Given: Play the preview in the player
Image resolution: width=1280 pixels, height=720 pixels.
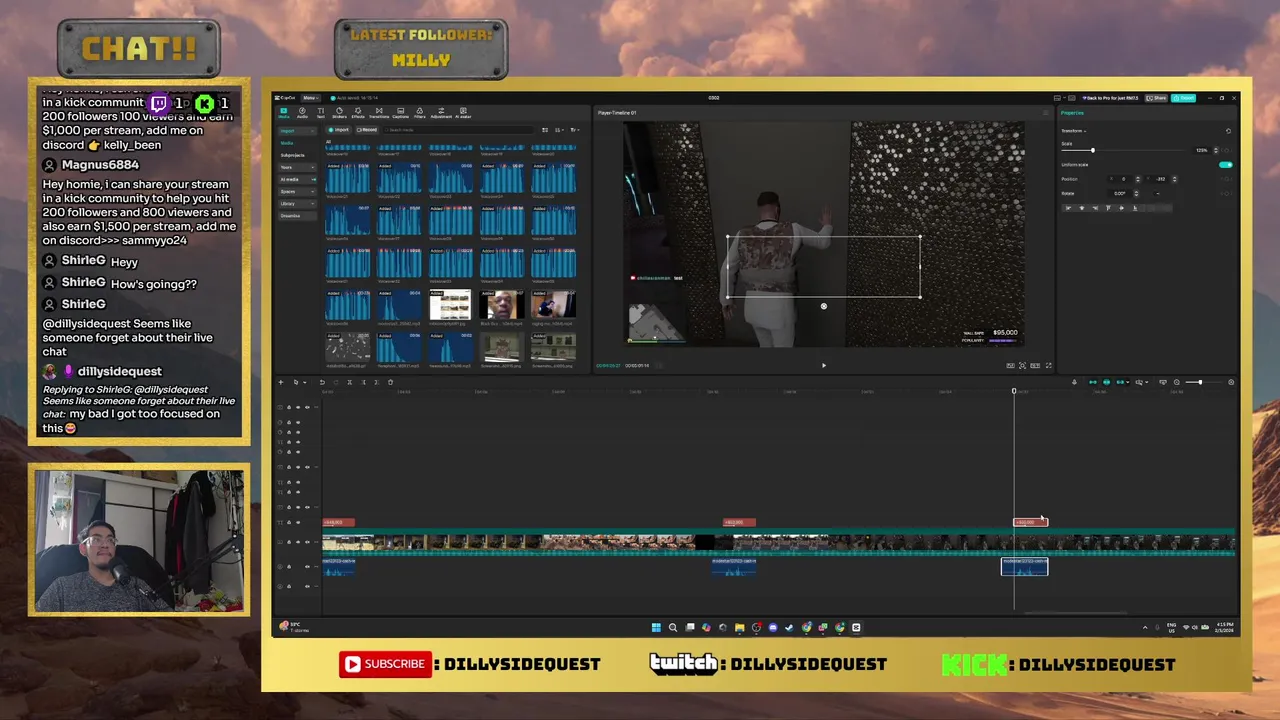Looking at the screenshot, I should (x=824, y=365).
